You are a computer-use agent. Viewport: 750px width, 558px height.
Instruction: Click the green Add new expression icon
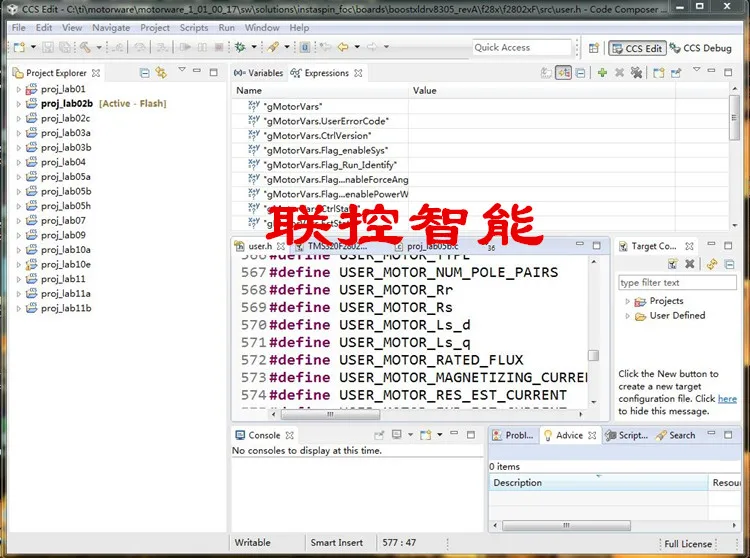coord(602,73)
